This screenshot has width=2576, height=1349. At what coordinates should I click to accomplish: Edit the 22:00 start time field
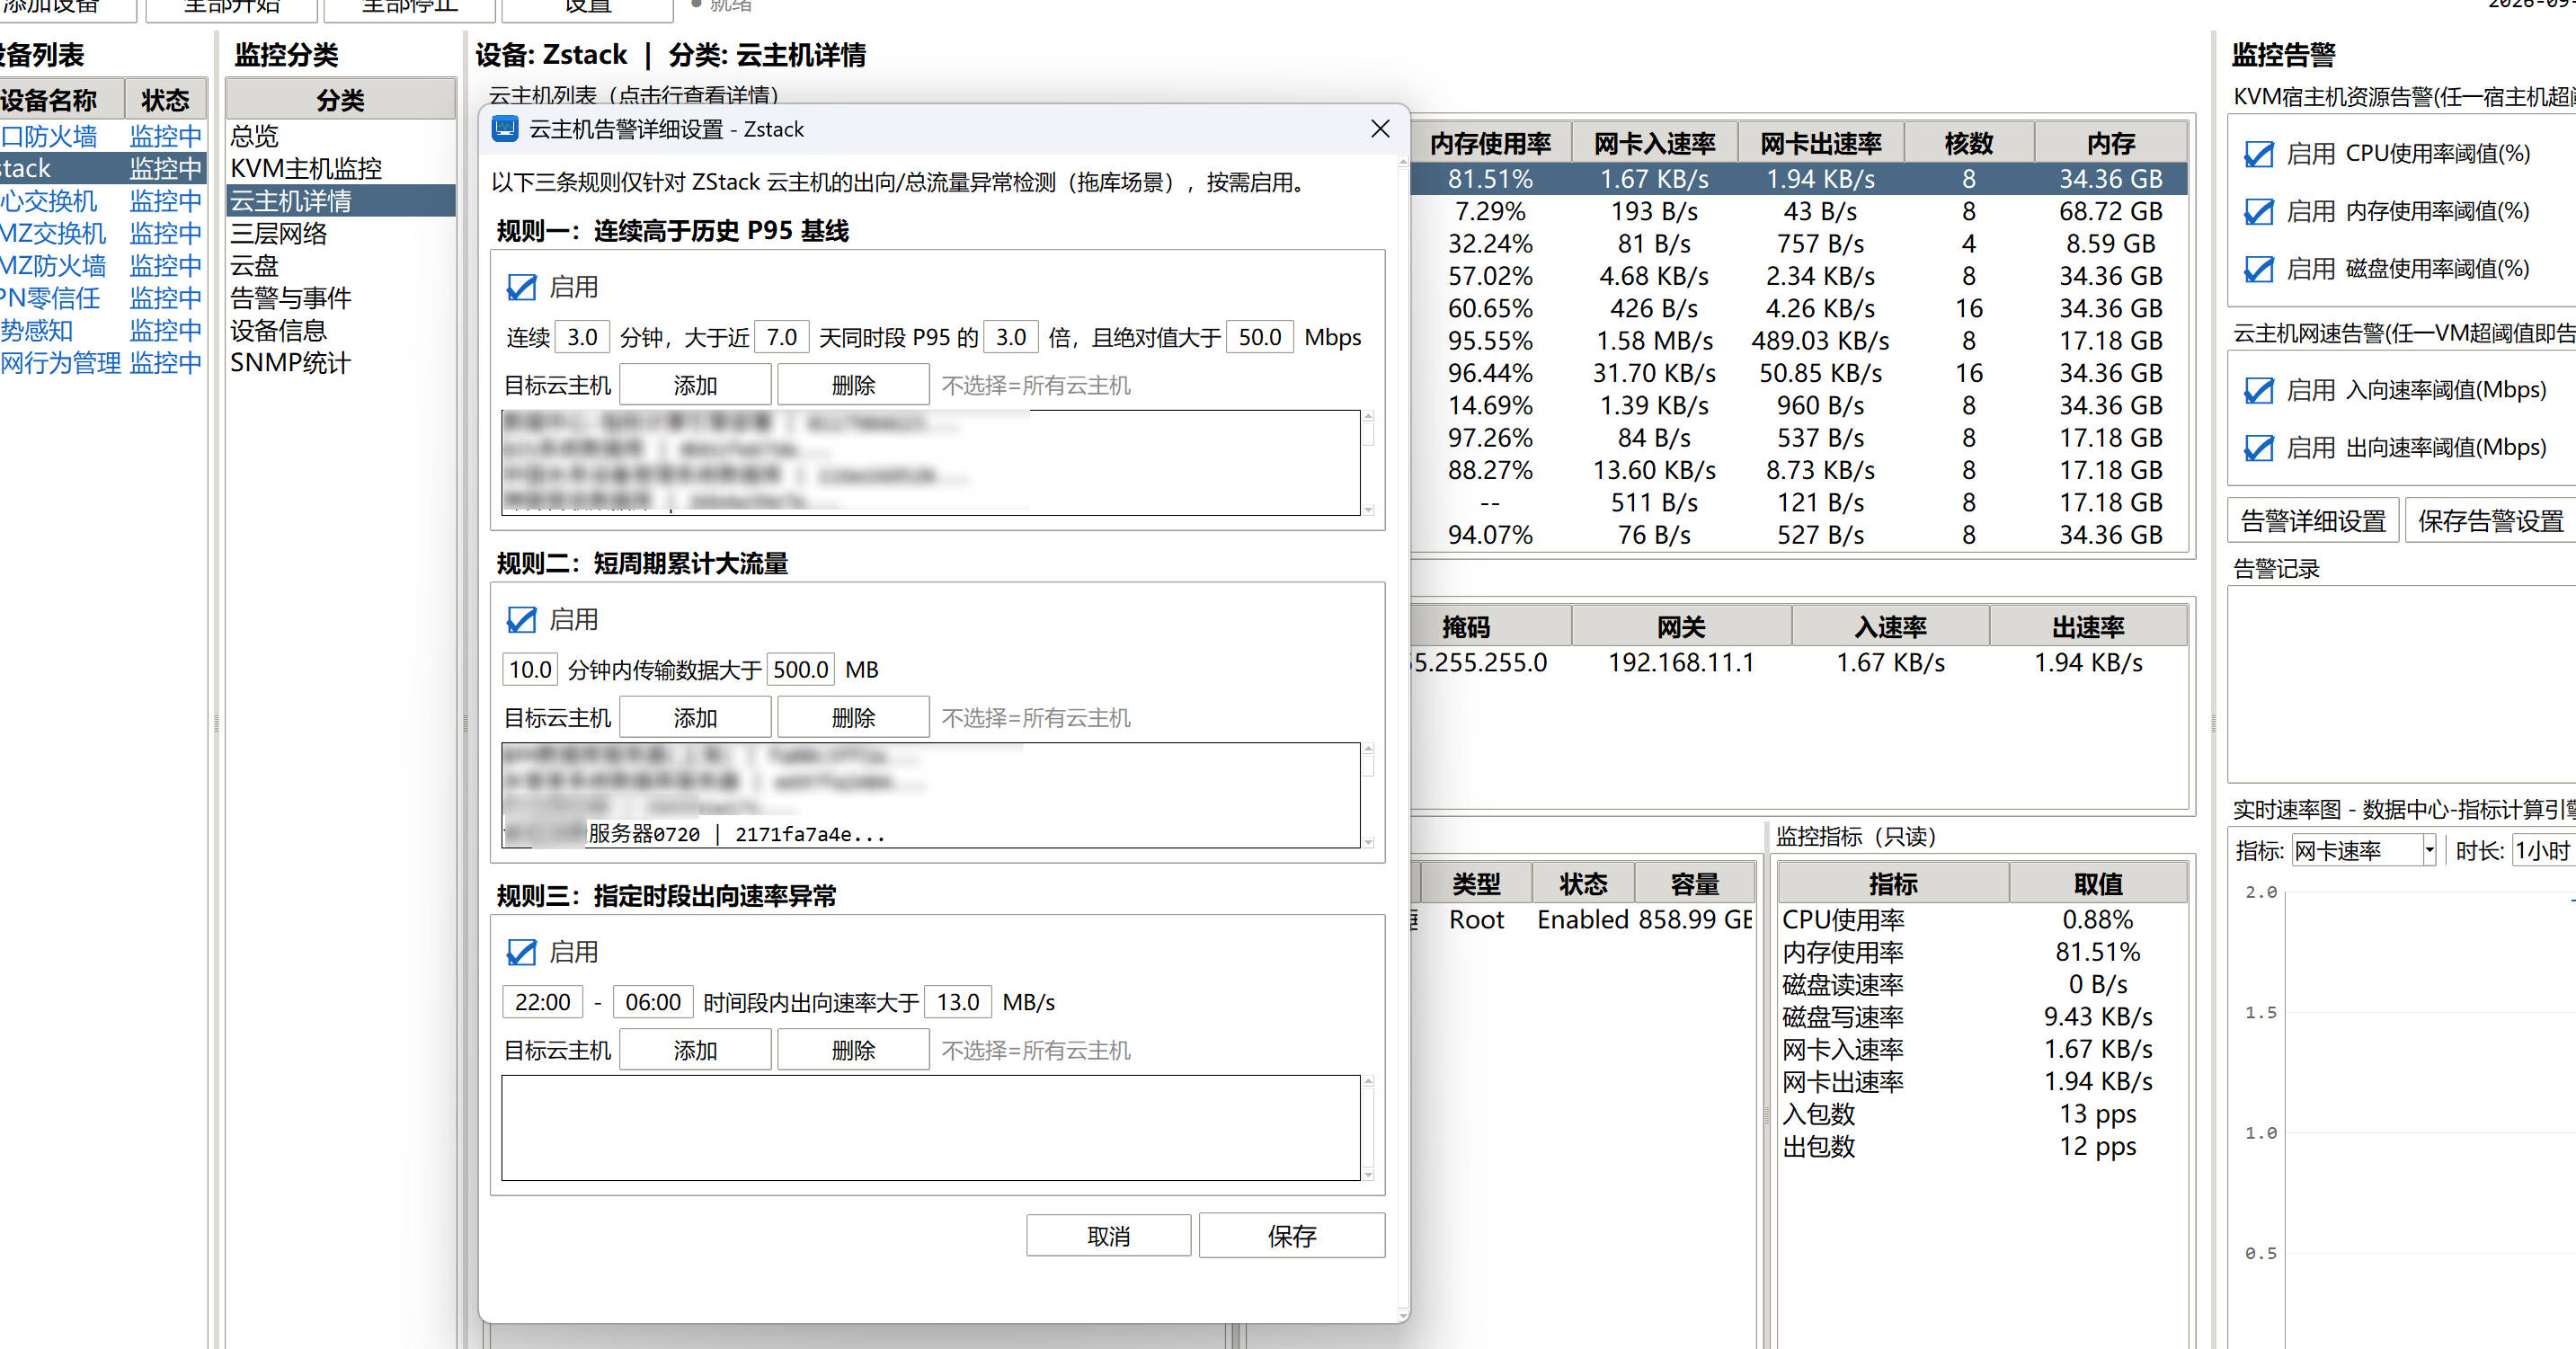coord(542,1002)
